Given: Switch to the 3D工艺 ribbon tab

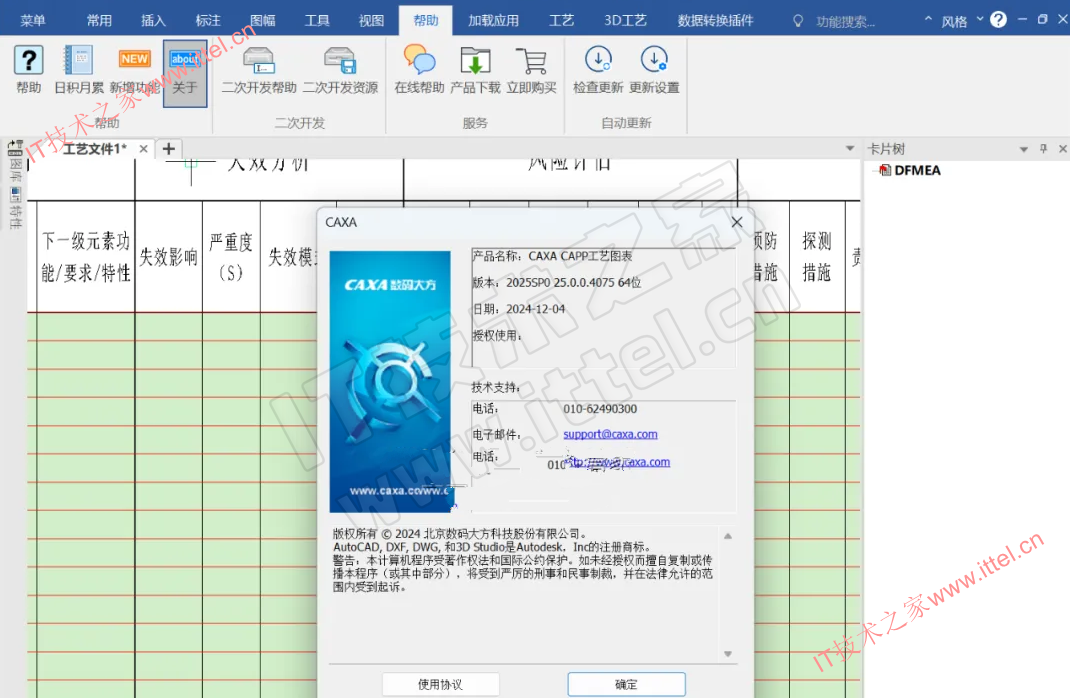Looking at the screenshot, I should click(625, 20).
